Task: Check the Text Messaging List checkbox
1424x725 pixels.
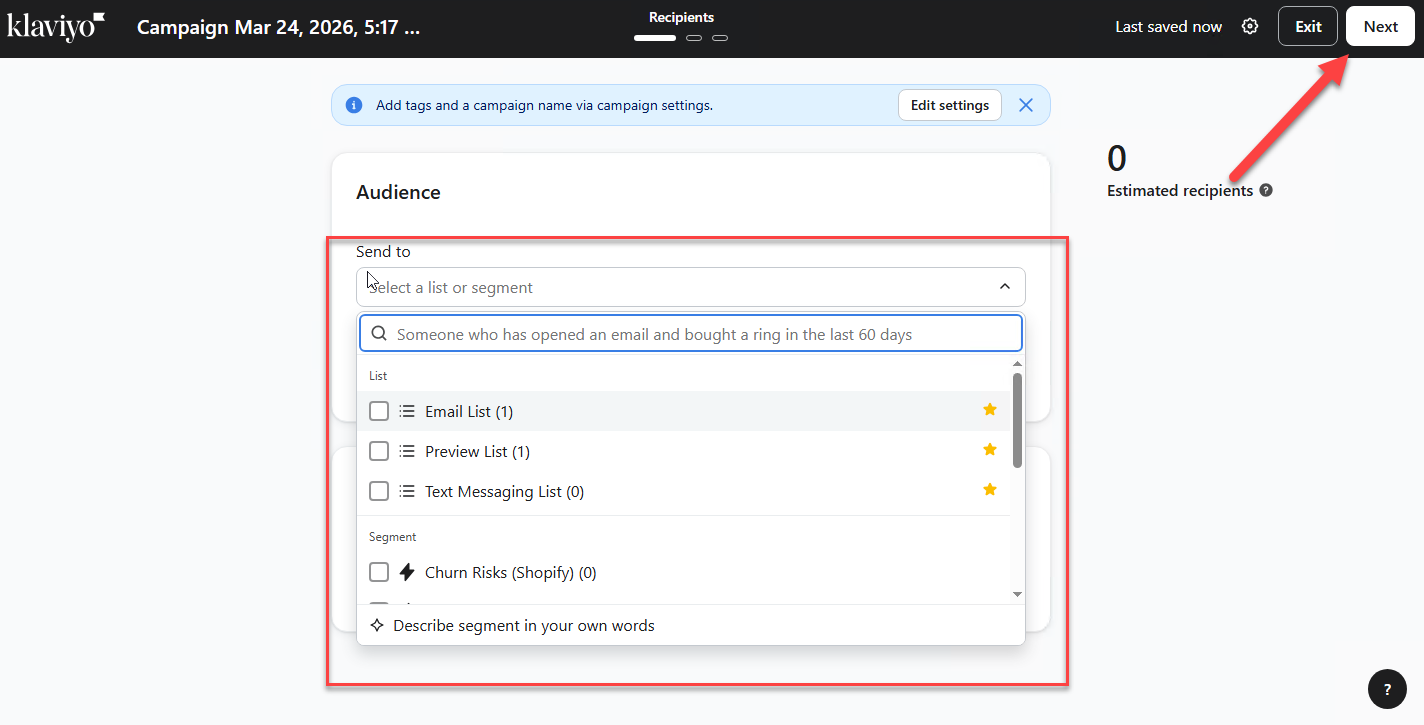Action: click(379, 491)
